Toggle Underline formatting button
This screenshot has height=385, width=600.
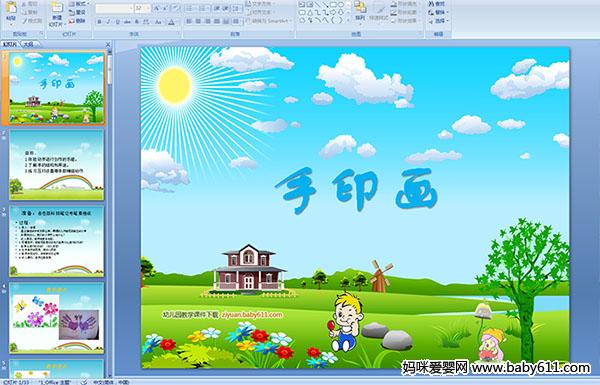[118, 22]
